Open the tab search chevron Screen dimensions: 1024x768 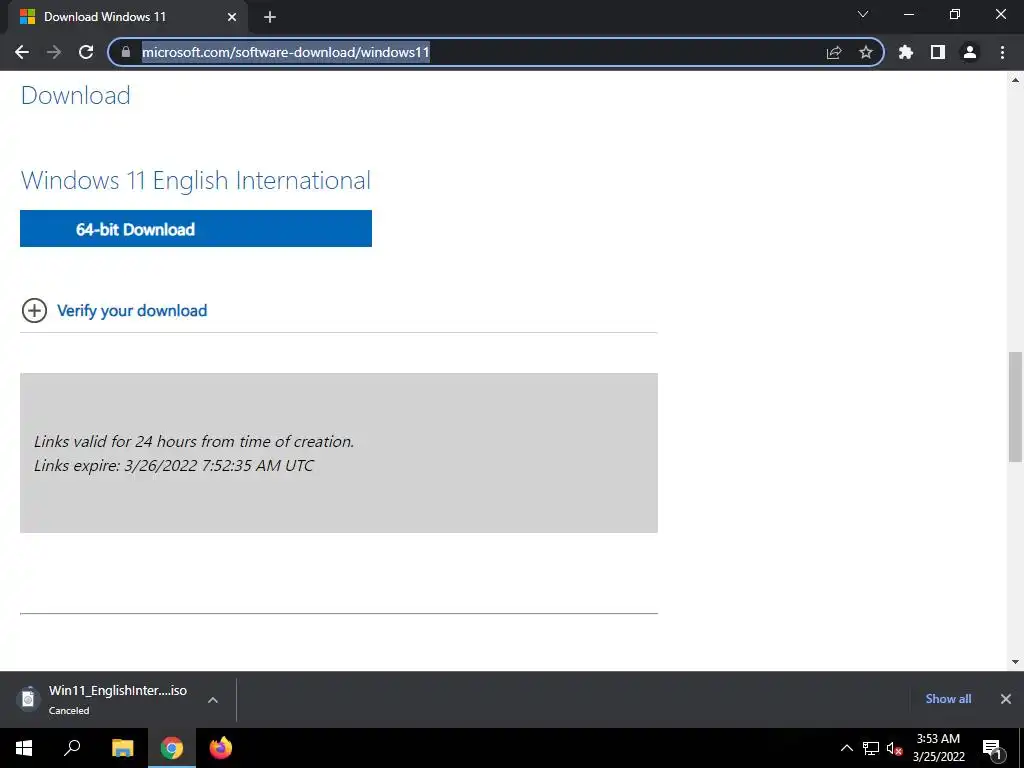click(863, 14)
